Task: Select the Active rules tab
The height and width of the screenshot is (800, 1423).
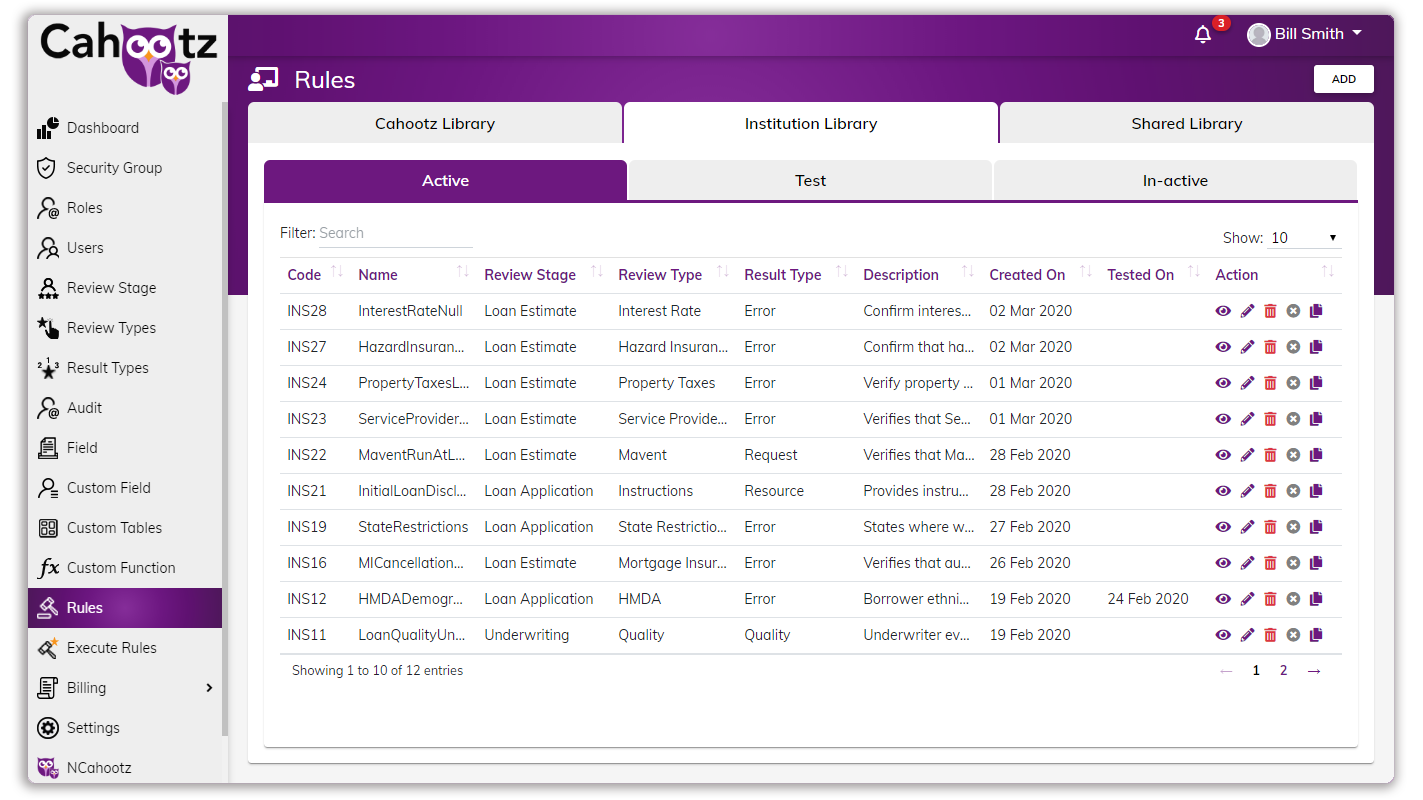Action: tap(445, 181)
